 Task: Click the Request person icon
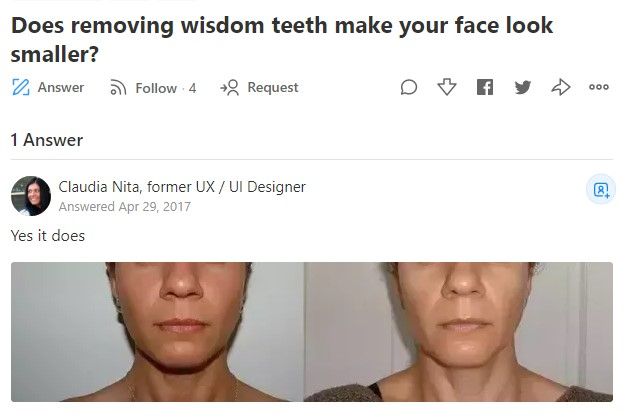pyautogui.click(x=229, y=88)
